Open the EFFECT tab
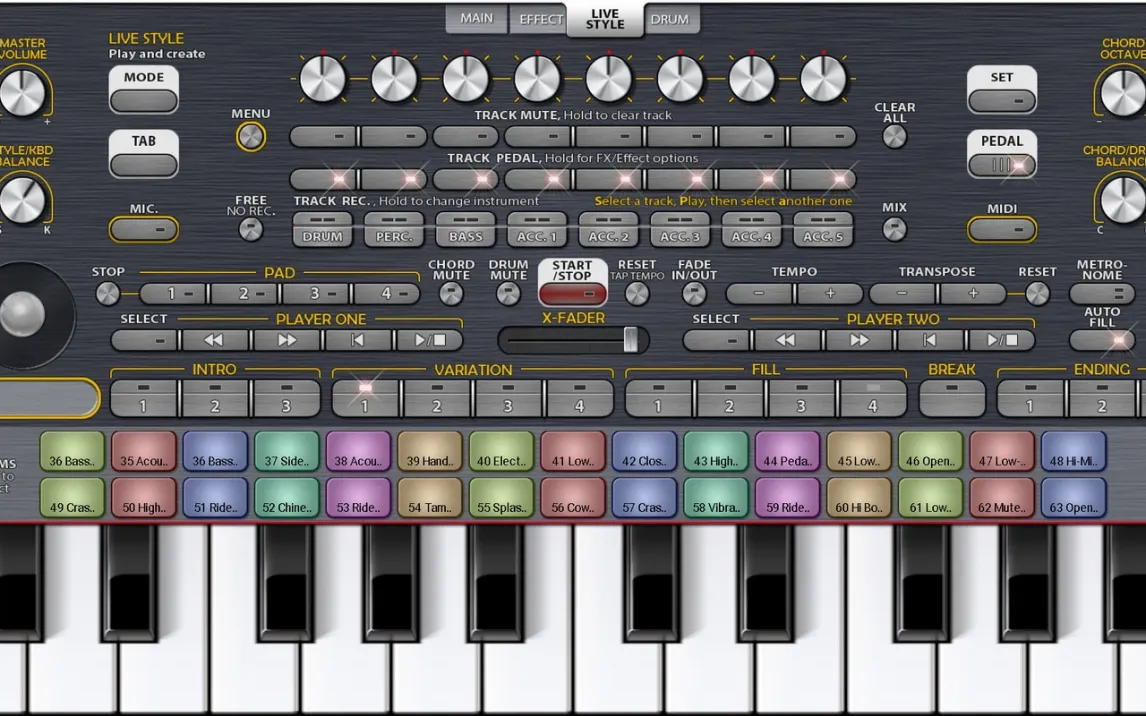Image resolution: width=1146 pixels, height=716 pixels. (540, 19)
